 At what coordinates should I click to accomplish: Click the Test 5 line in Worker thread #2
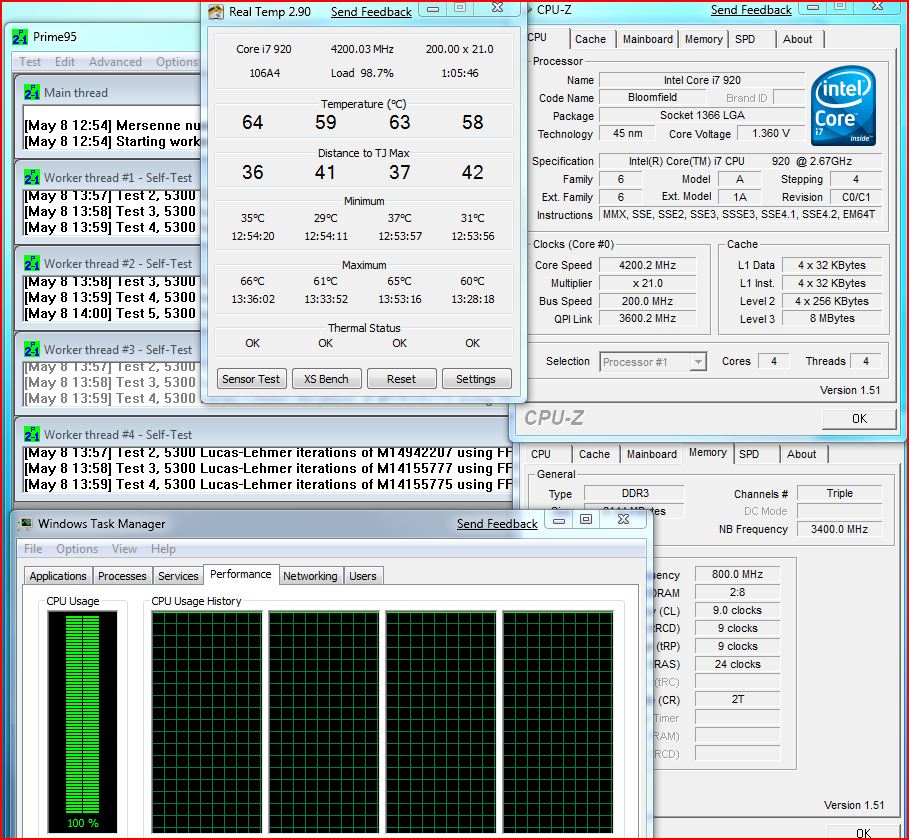pos(110,314)
